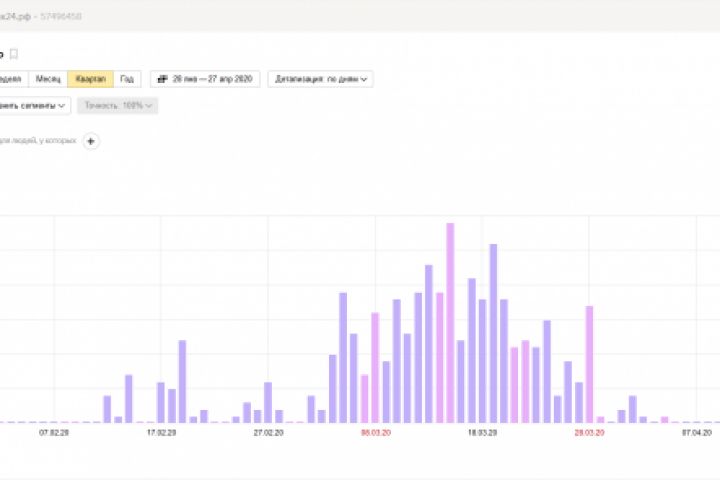
Task: Click the 07.04.20 axis date label
Action: tap(697, 433)
